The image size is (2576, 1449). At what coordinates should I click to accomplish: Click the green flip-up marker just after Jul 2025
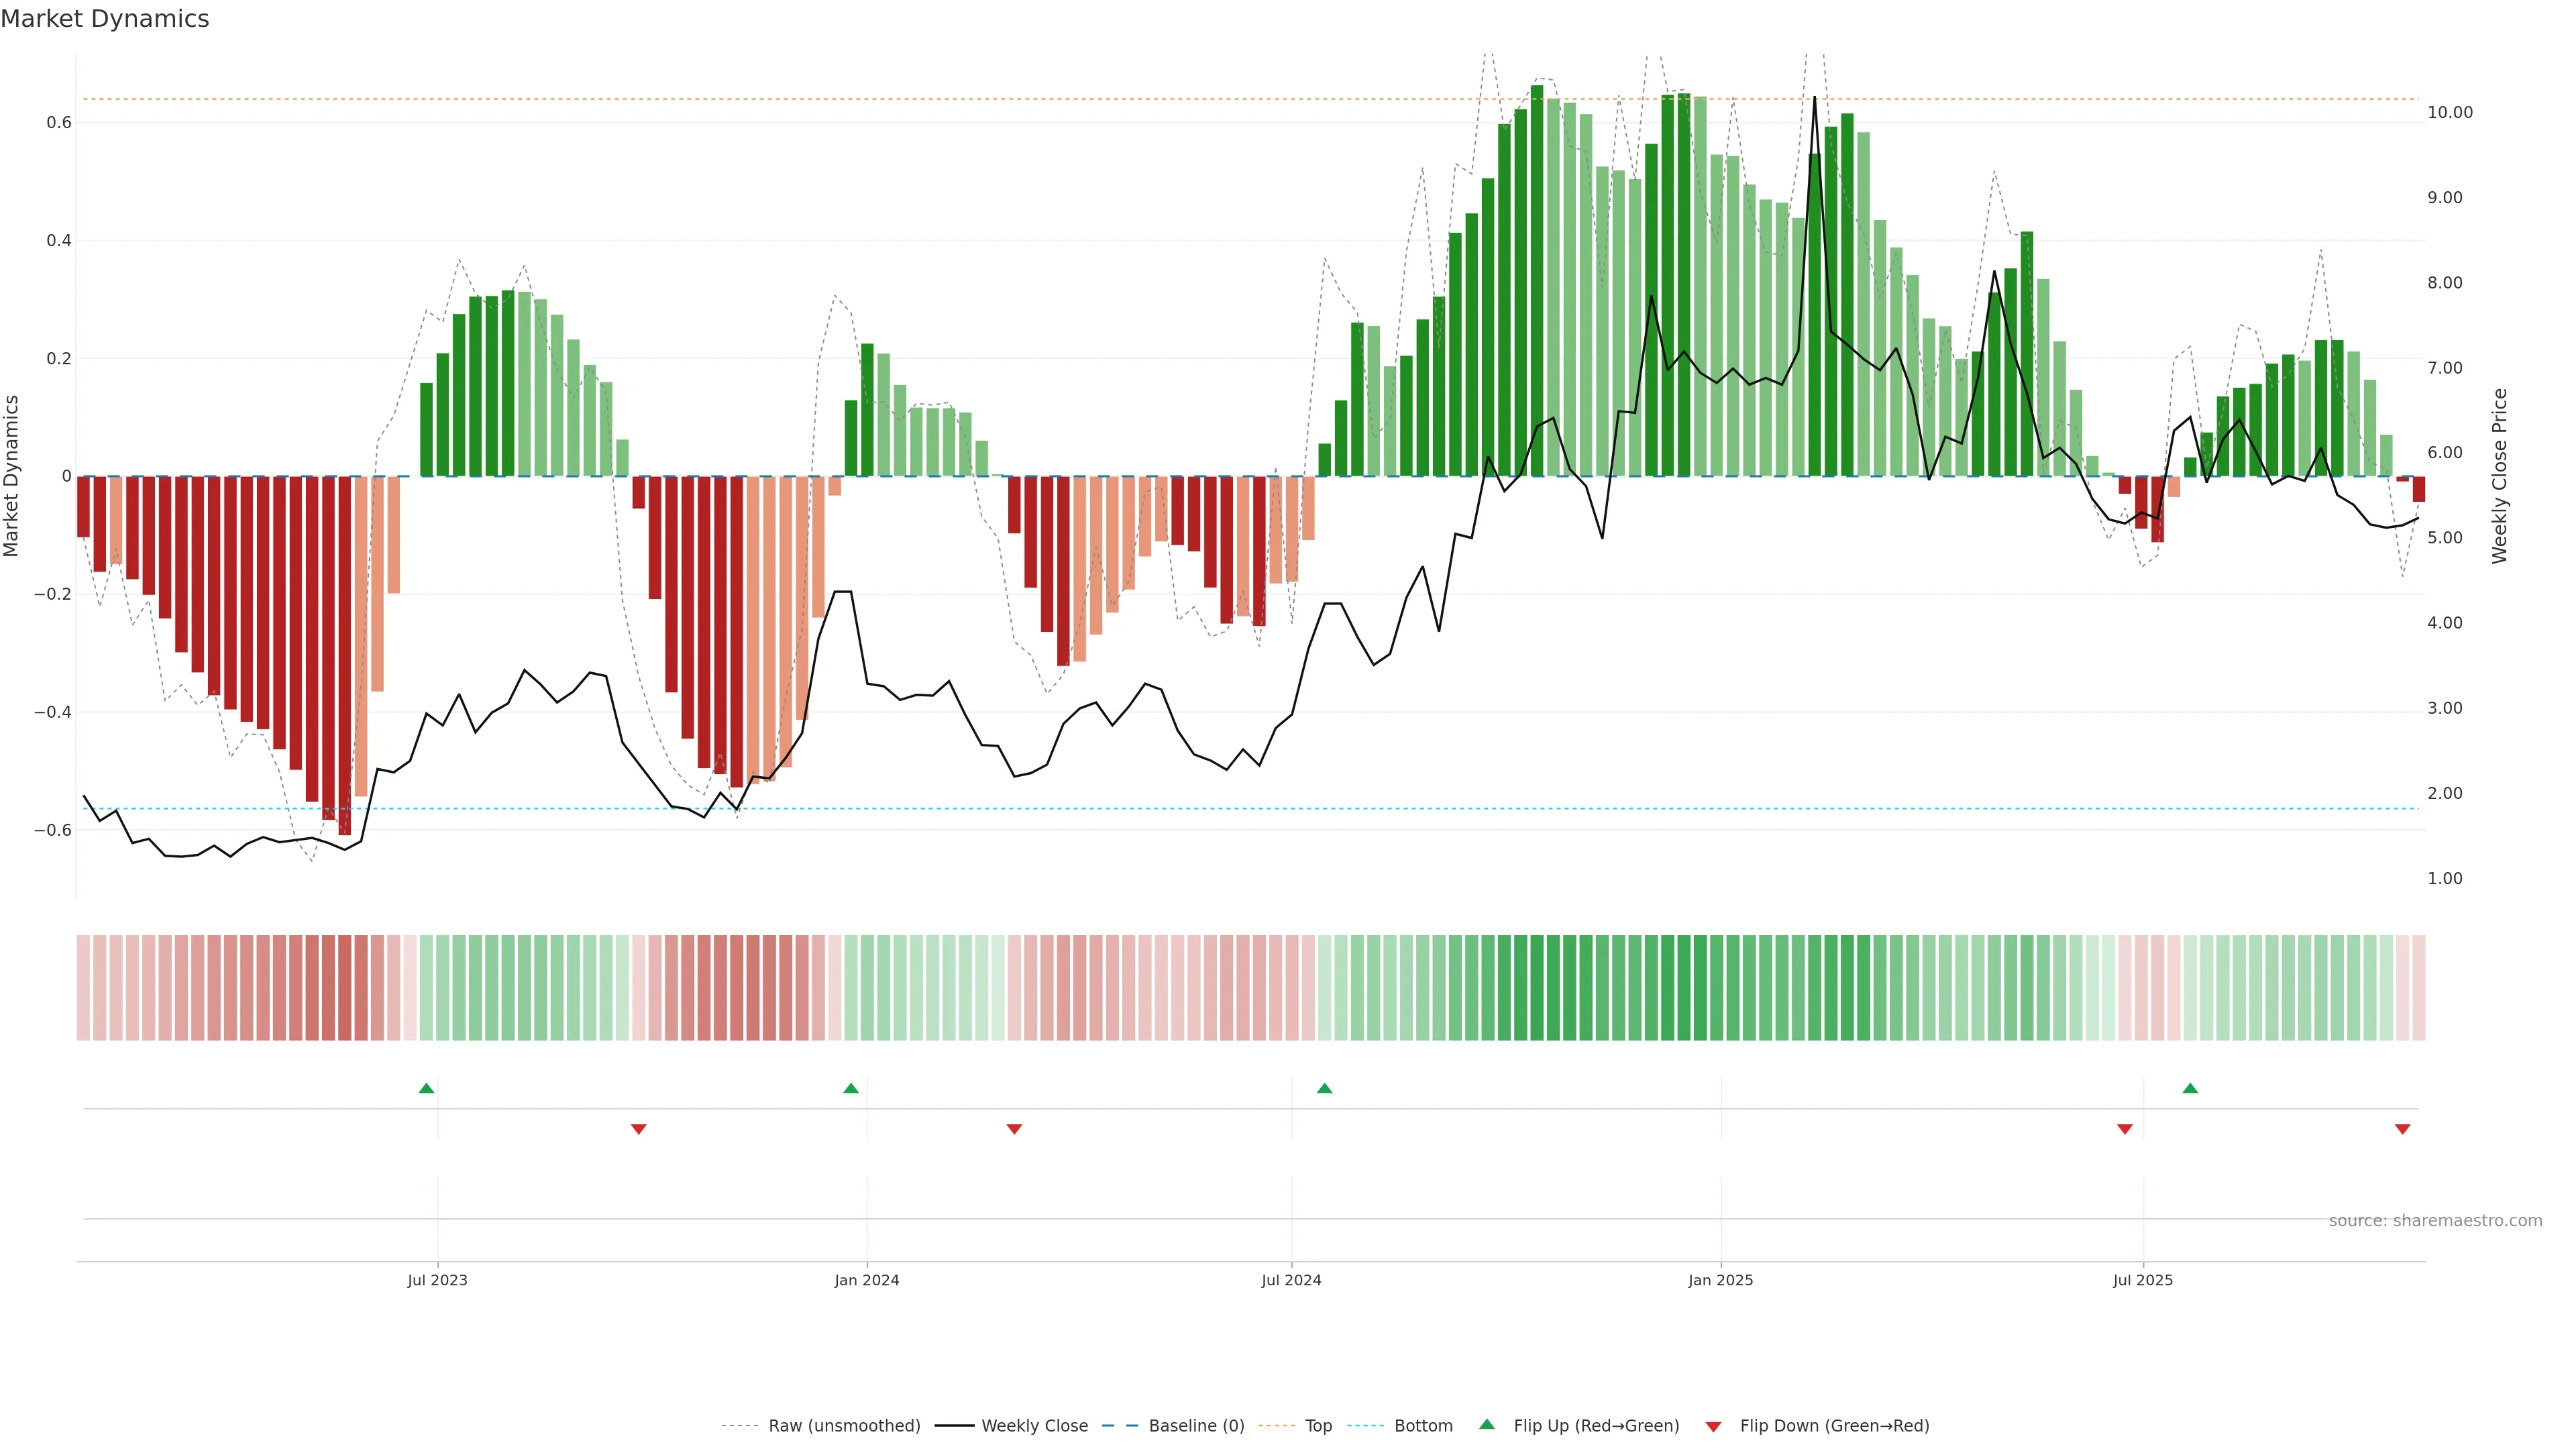pyautogui.click(x=2190, y=1088)
